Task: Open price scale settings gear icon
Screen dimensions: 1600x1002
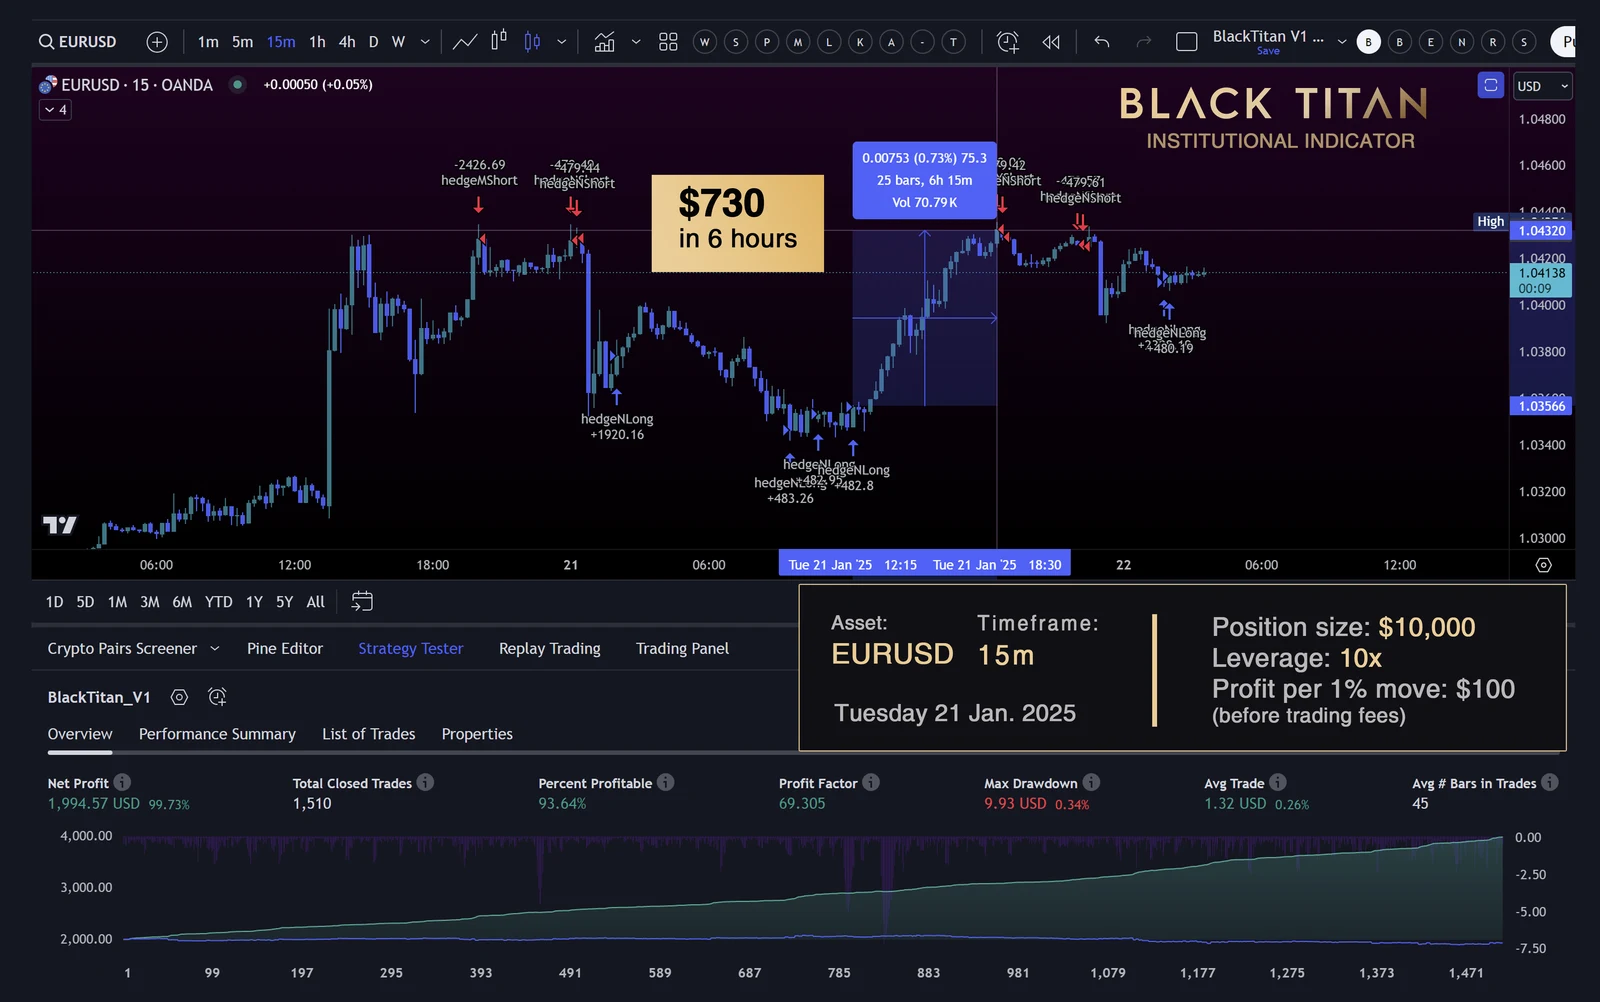Action: point(1544,565)
